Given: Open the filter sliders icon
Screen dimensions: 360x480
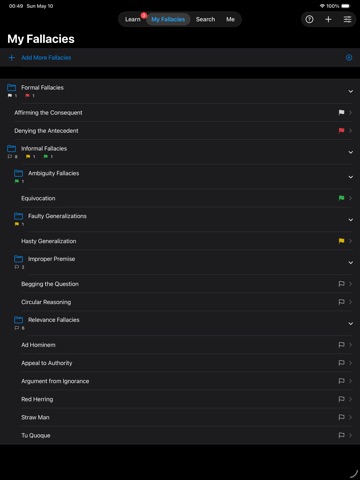Looking at the screenshot, I should click(x=347, y=19).
